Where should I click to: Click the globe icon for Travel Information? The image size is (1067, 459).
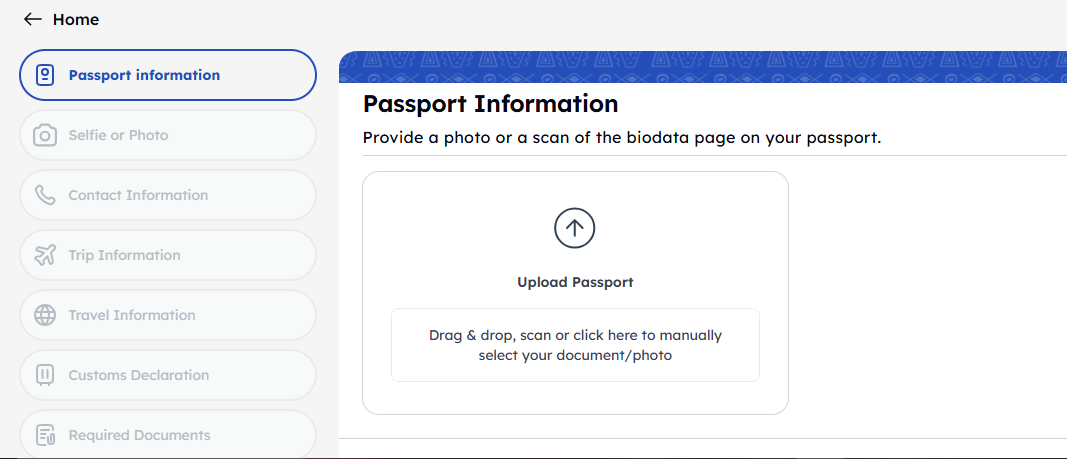click(x=45, y=315)
